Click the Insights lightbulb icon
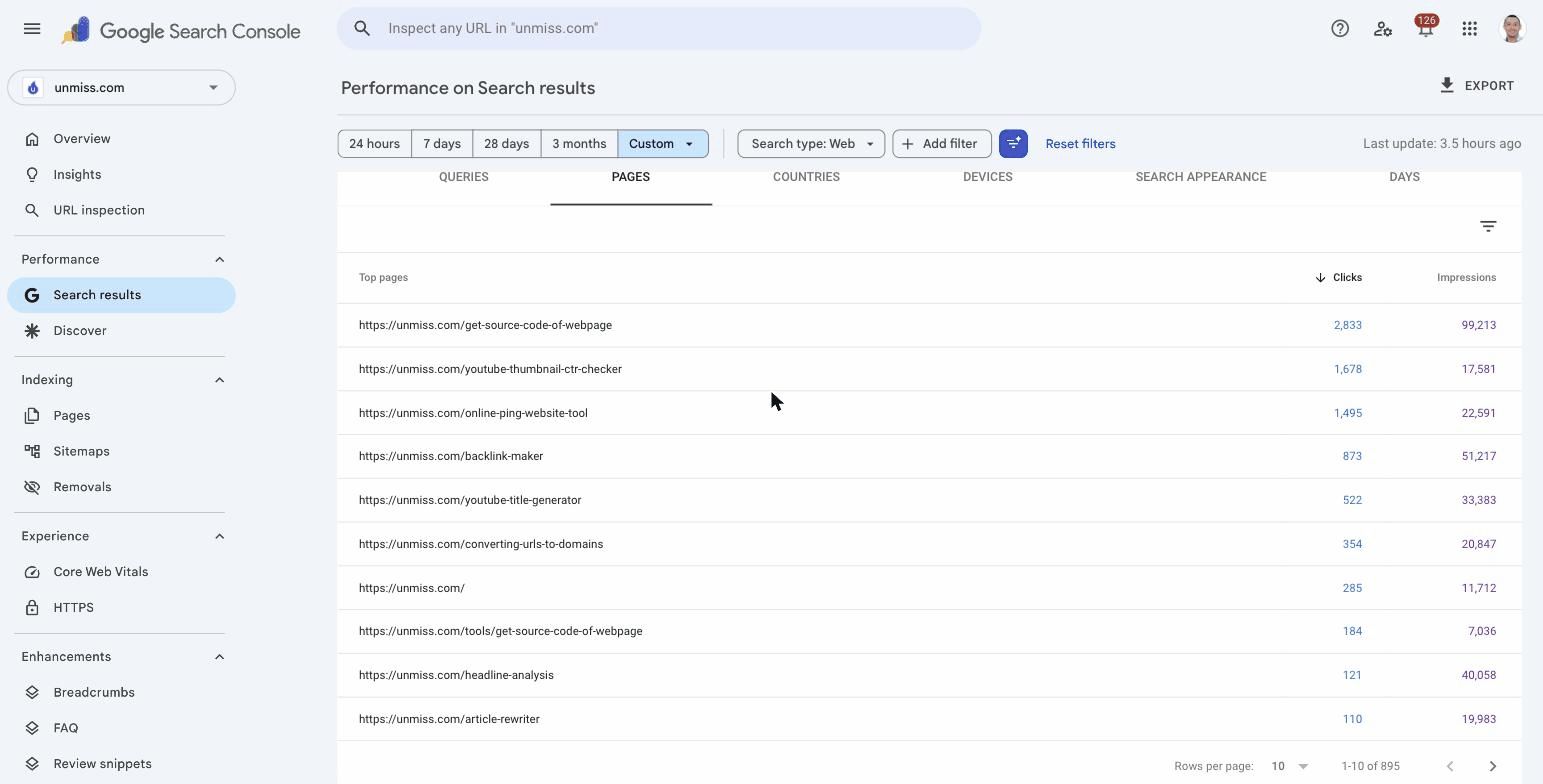 32,175
